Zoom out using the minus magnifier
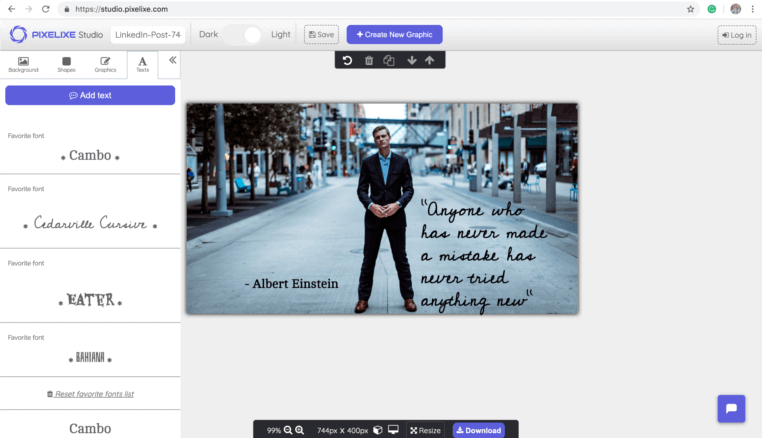The image size is (762, 438). pyautogui.click(x=288, y=430)
